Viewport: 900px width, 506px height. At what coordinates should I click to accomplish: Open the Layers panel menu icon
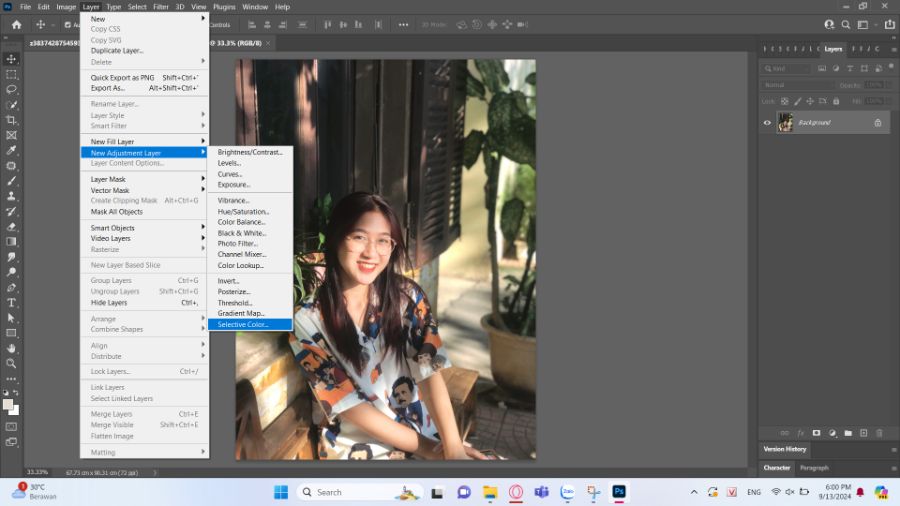[894, 49]
